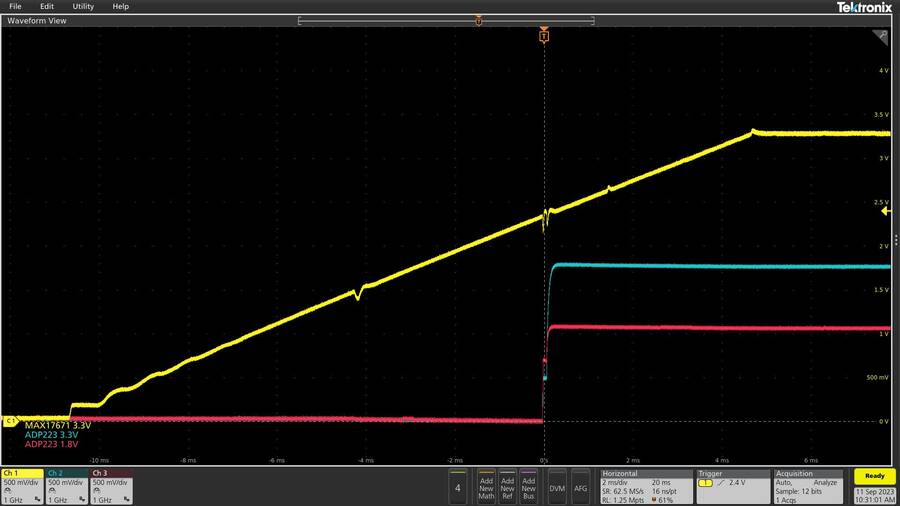
Task: Click the Add New Bus button
Action: (530, 486)
